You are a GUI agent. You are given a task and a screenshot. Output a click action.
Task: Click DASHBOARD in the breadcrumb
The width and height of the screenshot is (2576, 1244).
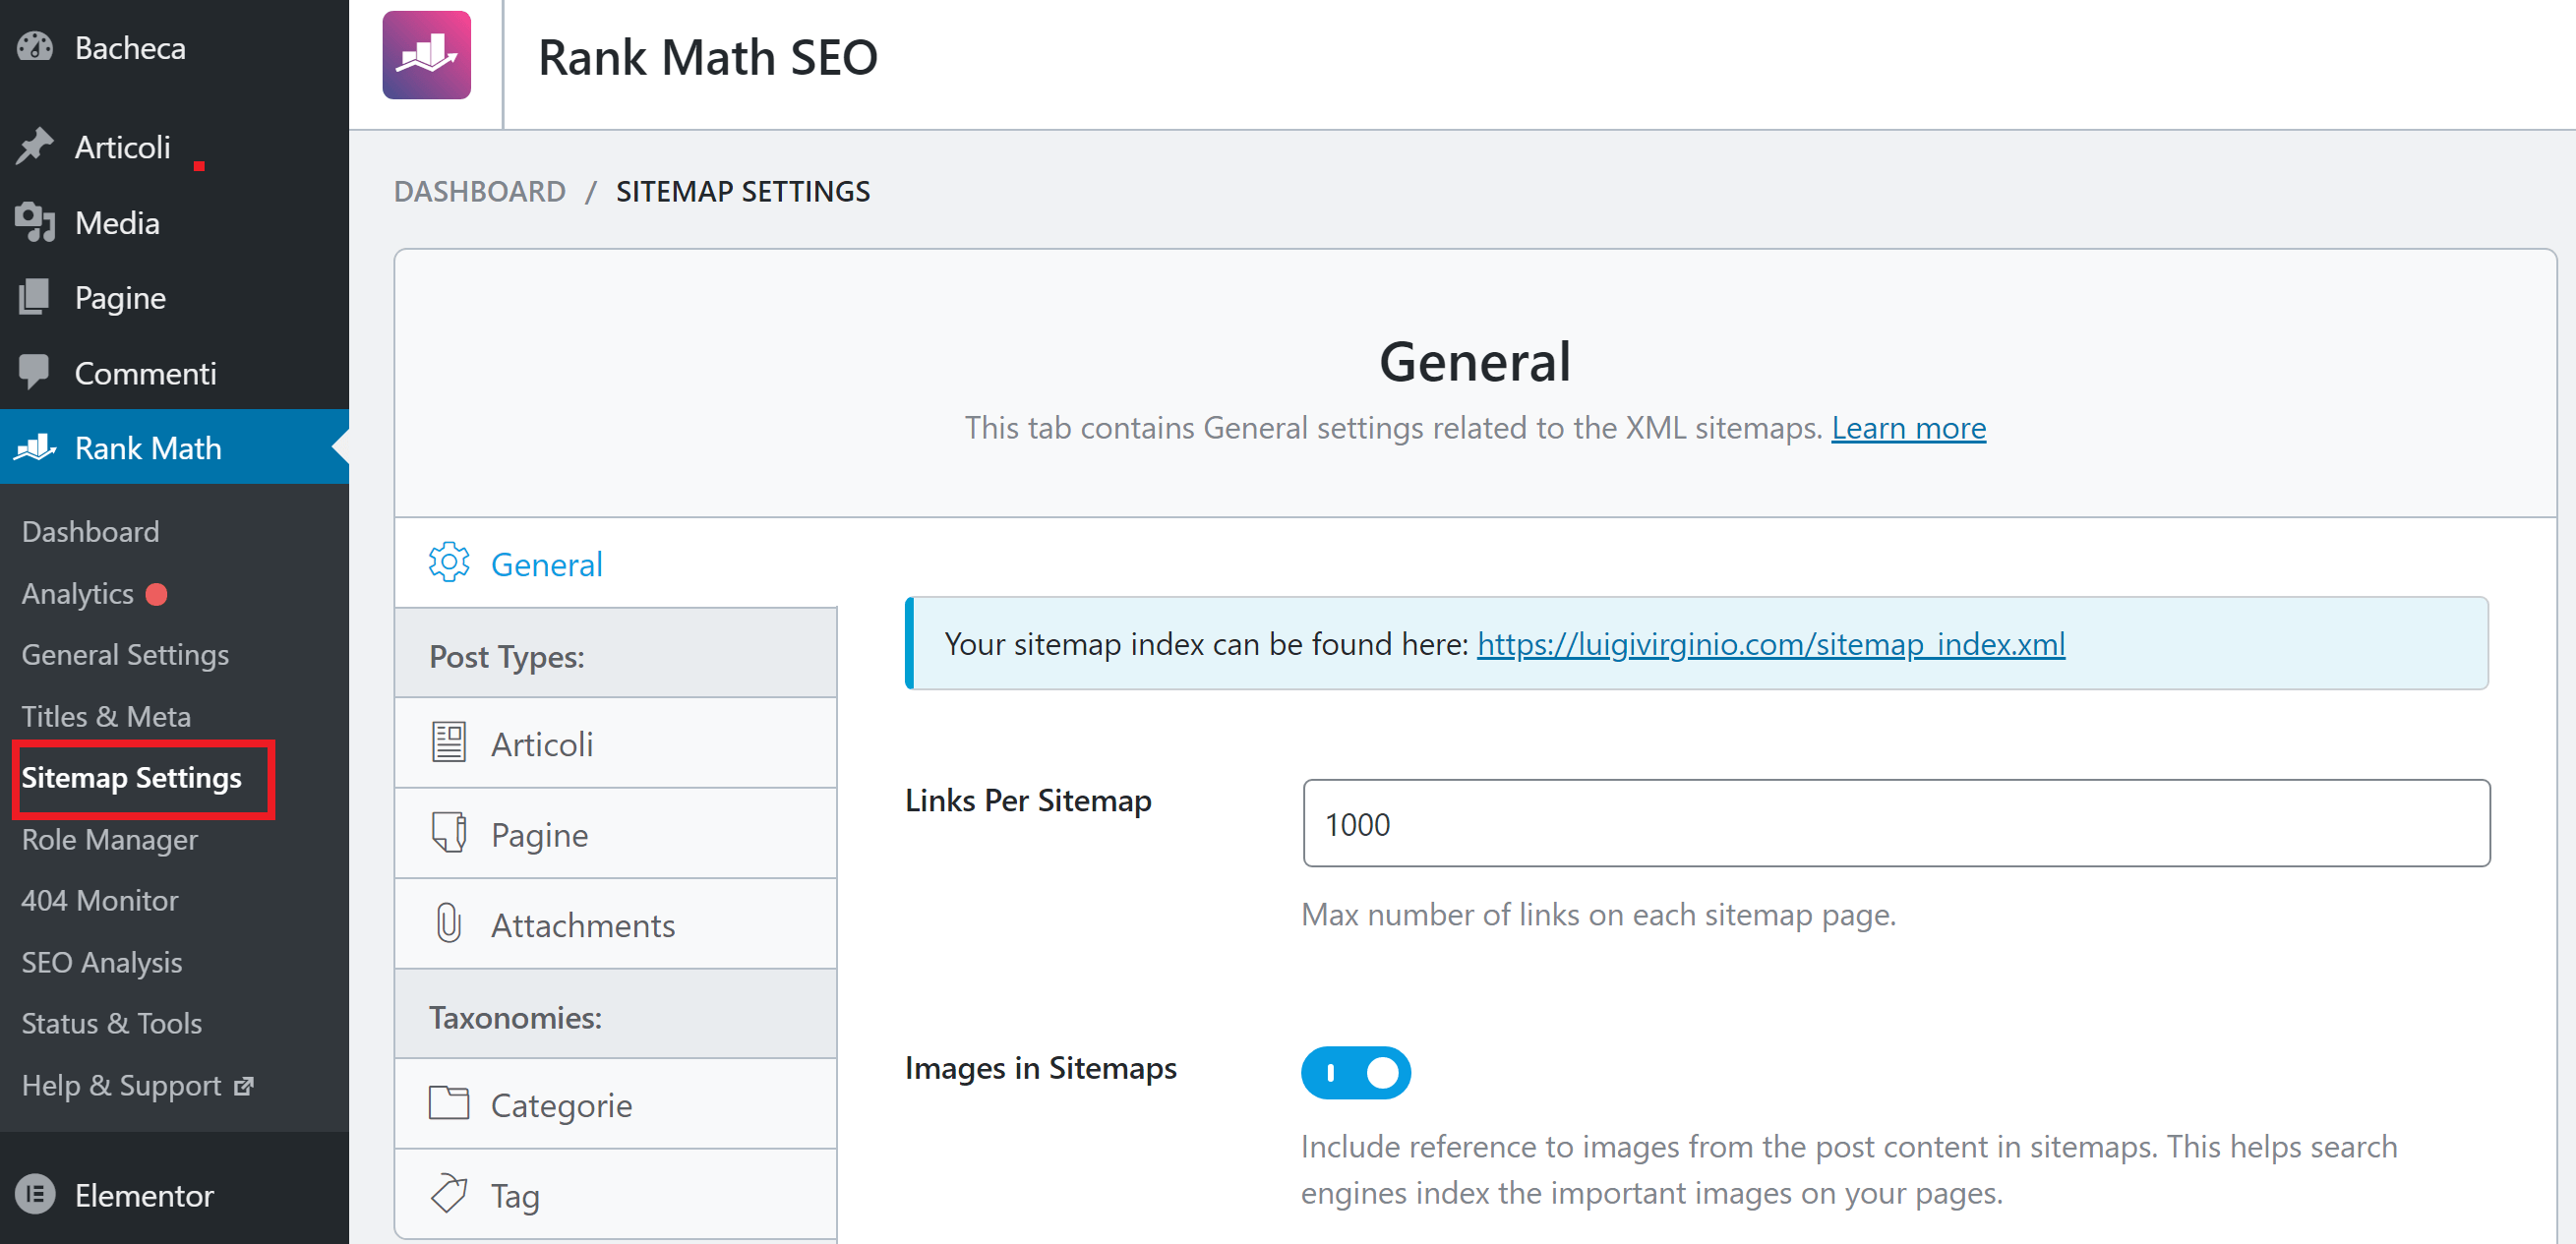click(x=479, y=191)
